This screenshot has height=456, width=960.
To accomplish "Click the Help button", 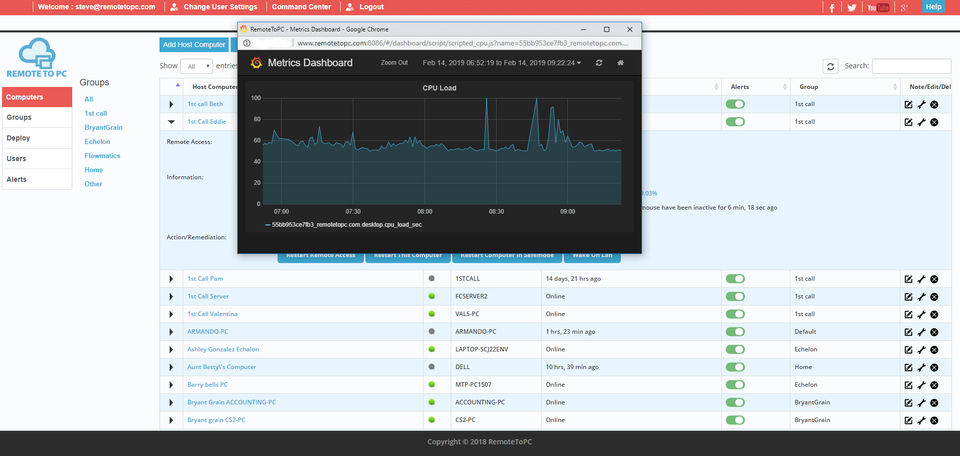I will click(x=933, y=7).
